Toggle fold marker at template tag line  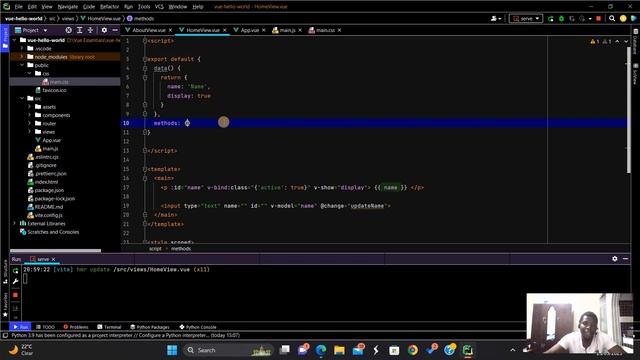point(145,169)
